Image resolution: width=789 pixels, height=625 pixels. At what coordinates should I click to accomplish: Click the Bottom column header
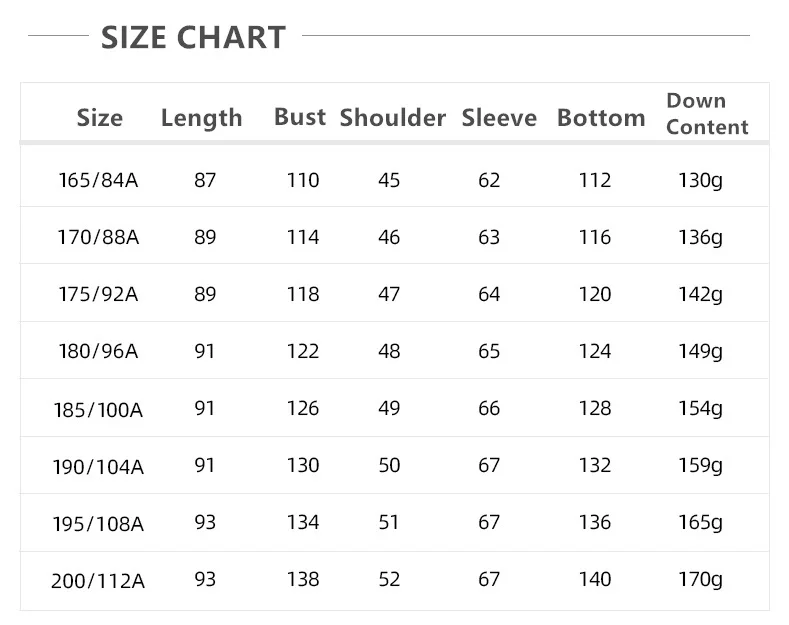[601, 118]
